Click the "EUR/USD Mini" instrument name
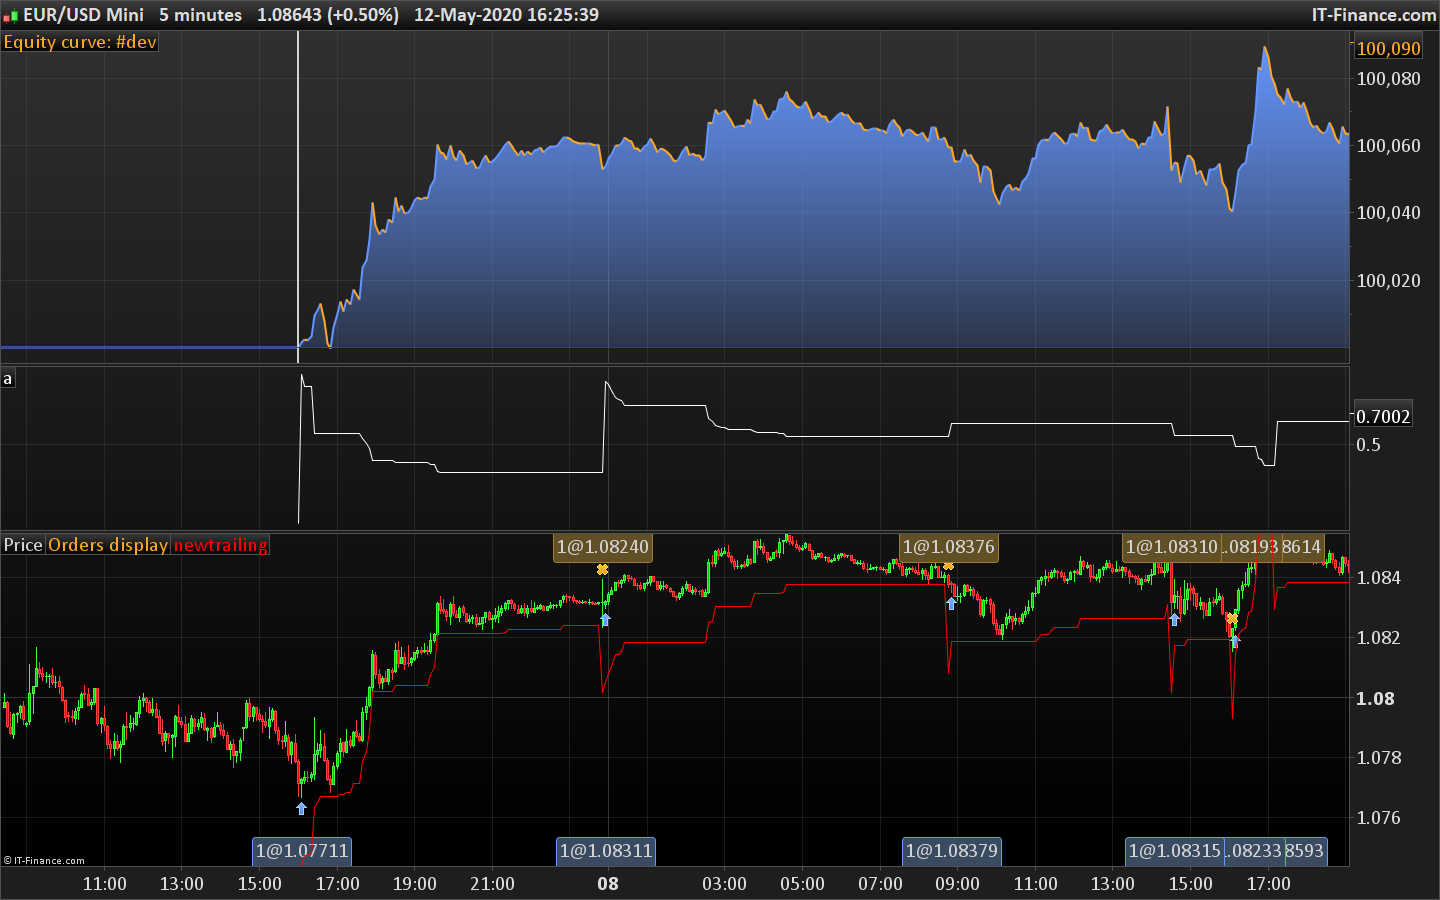The height and width of the screenshot is (900, 1440). point(83,15)
